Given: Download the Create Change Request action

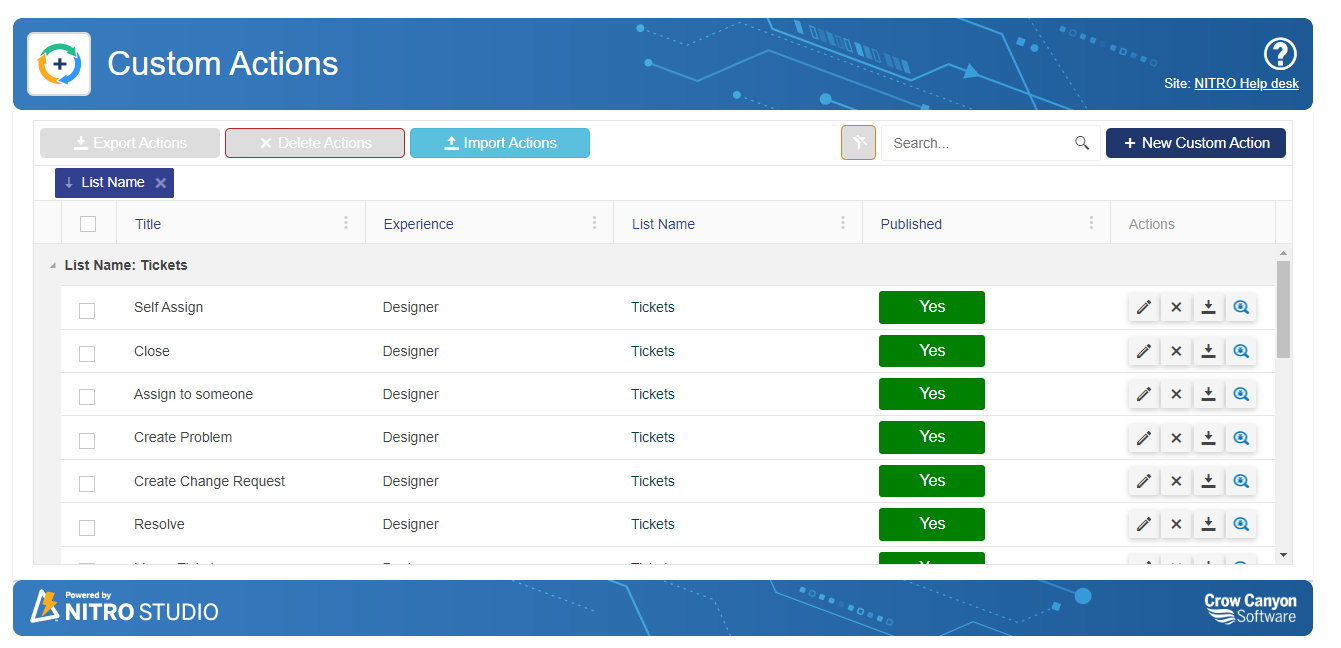Looking at the screenshot, I should tap(1208, 481).
